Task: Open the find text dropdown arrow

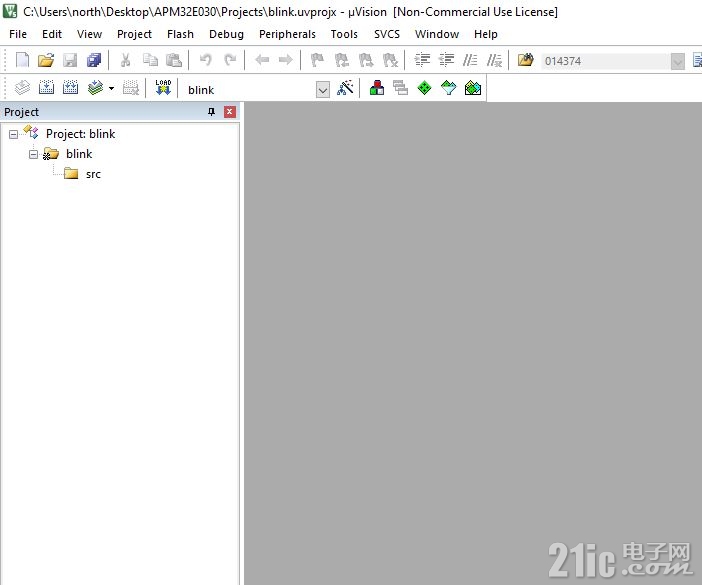Action: (678, 61)
